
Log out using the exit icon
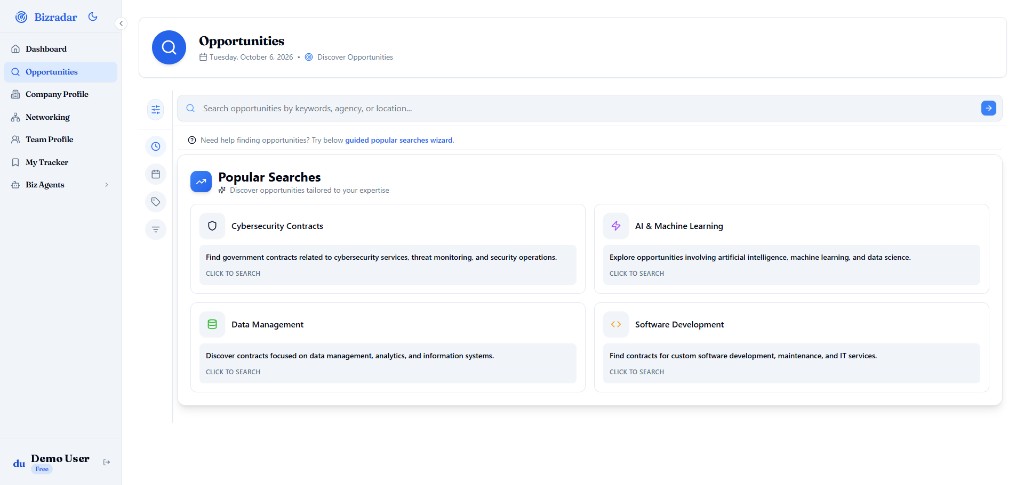pos(106,462)
